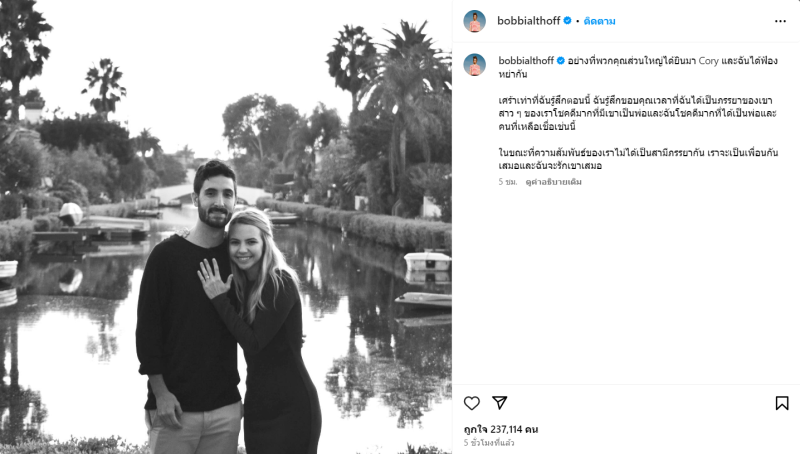The height and width of the screenshot is (454, 800).
Task: Open the three-dot more options menu
Action: tap(780, 21)
